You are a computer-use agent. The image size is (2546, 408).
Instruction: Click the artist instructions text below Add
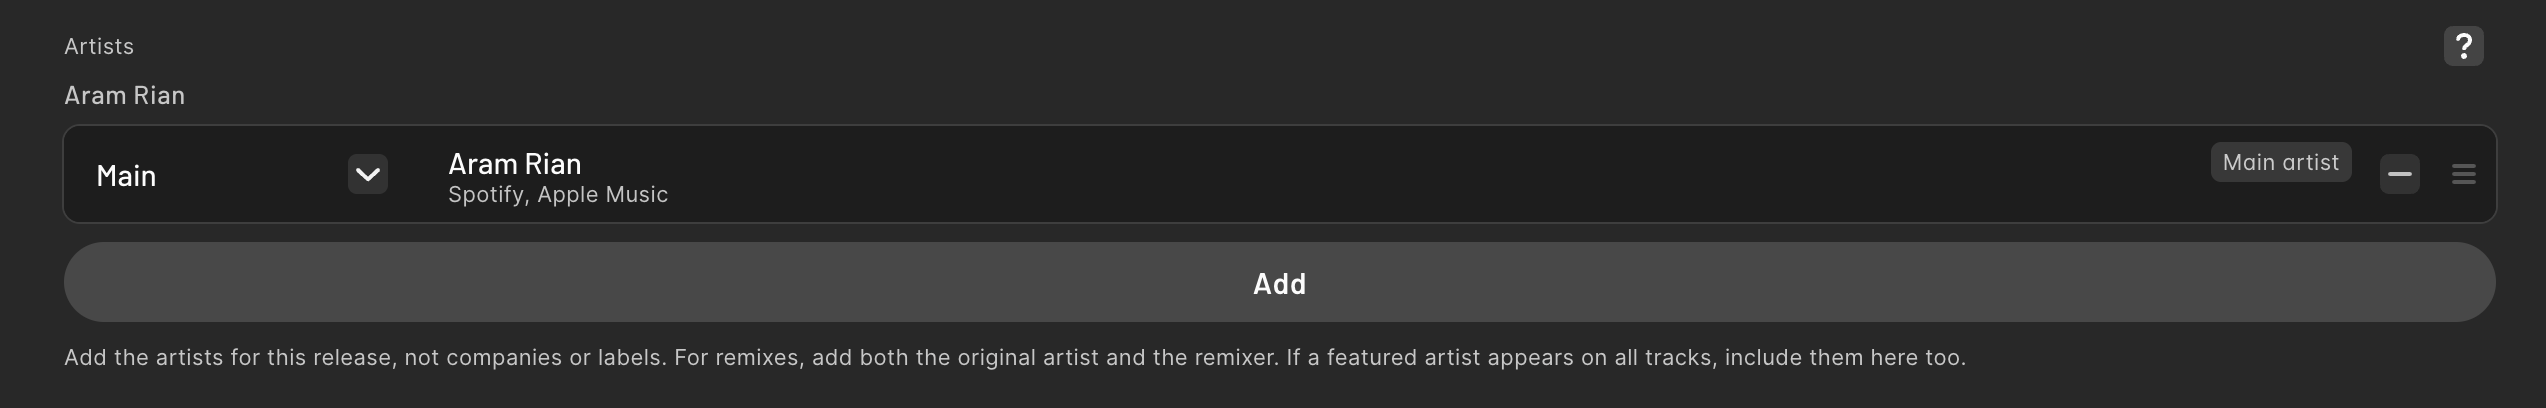[1014, 357]
